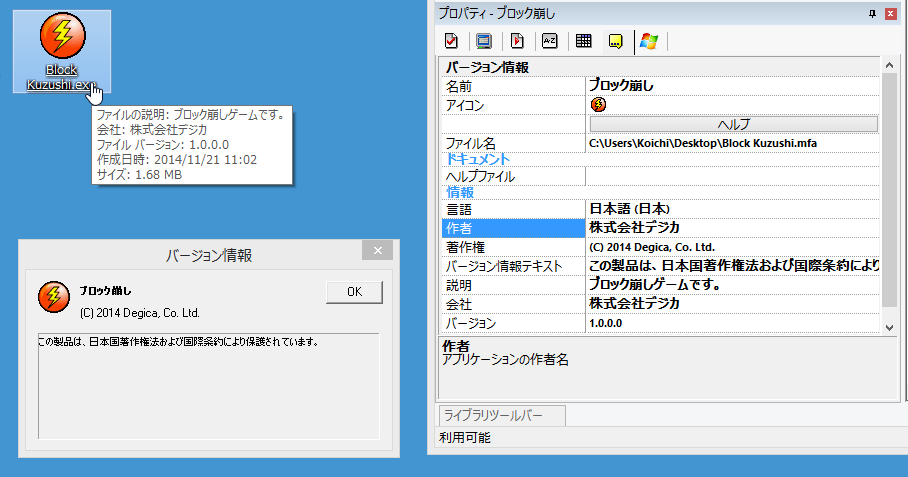
Task: Select the バージョン property label
Action: pyautogui.click(x=470, y=323)
